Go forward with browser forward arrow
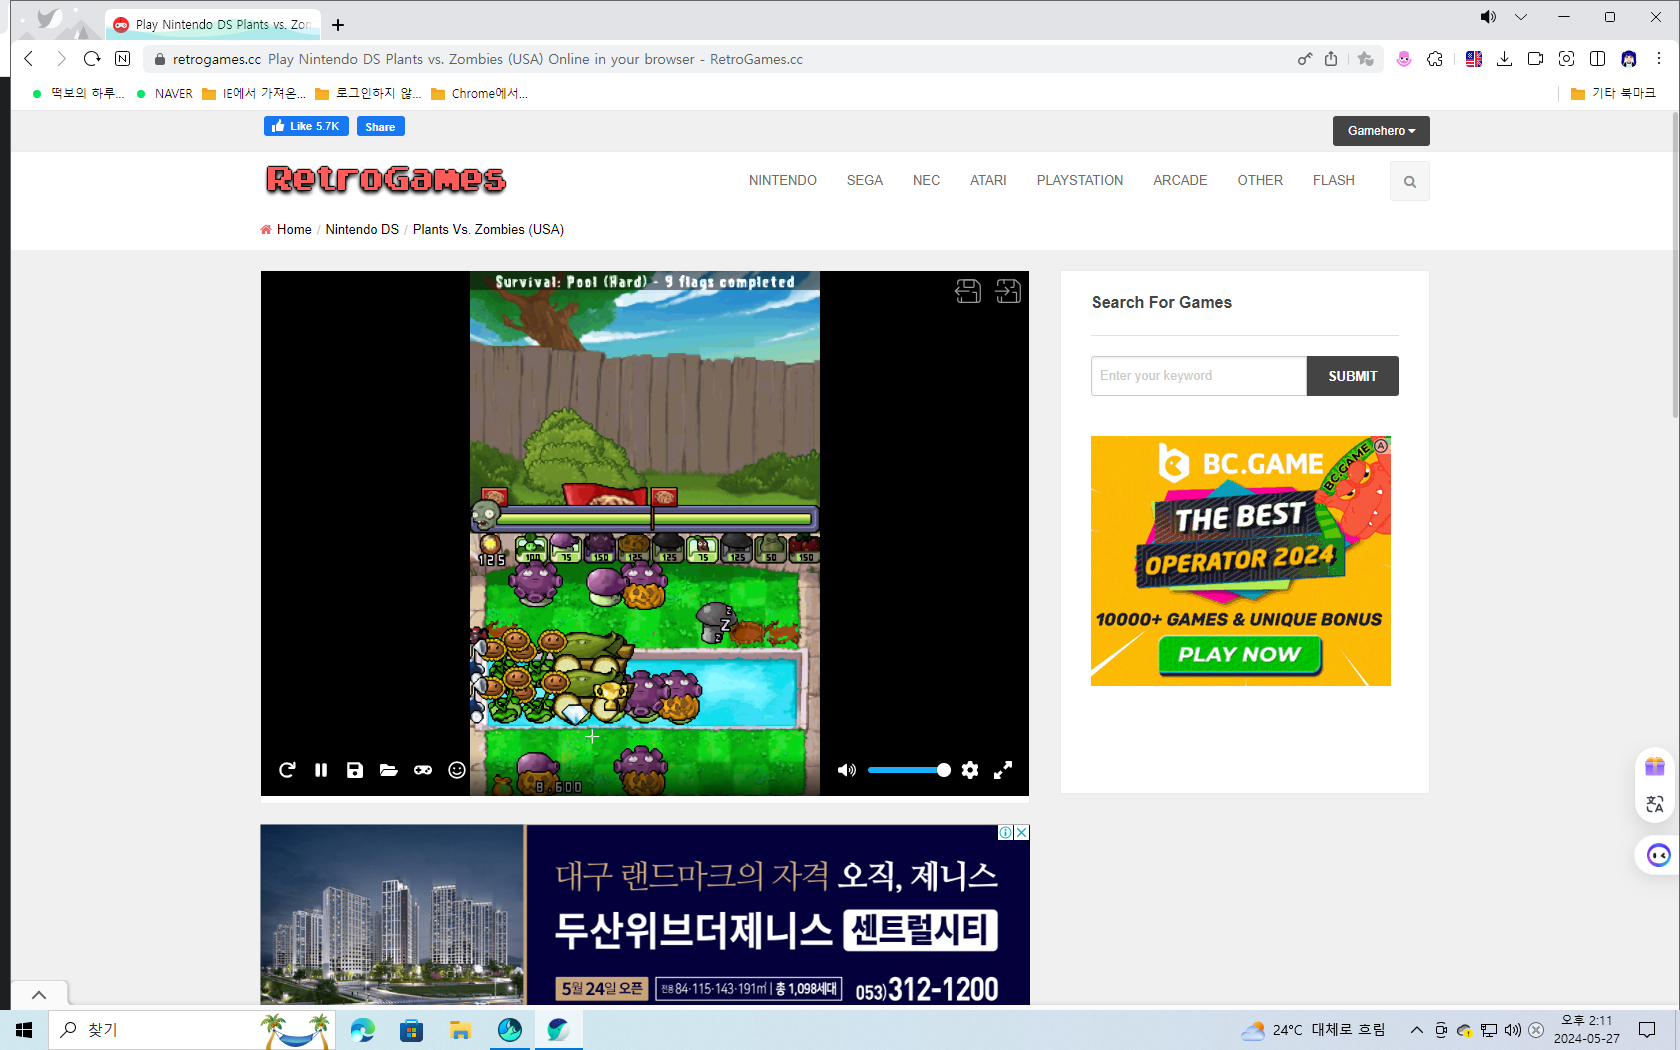The width and height of the screenshot is (1680, 1050). [x=61, y=59]
